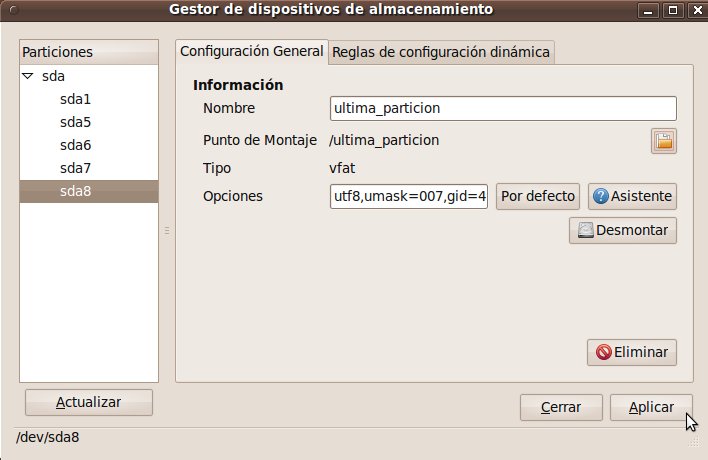Screen dimensions: 708x460
Task: Close dialog with Cerrar button
Action: (561, 407)
